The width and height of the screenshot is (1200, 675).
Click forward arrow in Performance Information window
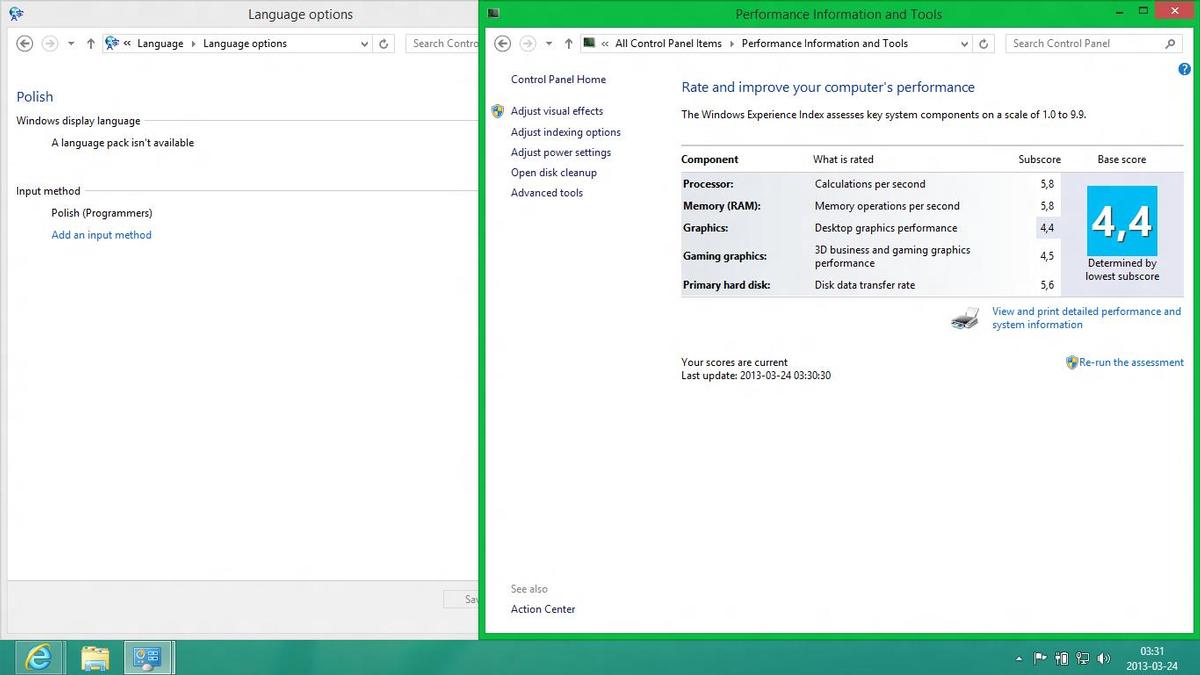(x=528, y=44)
